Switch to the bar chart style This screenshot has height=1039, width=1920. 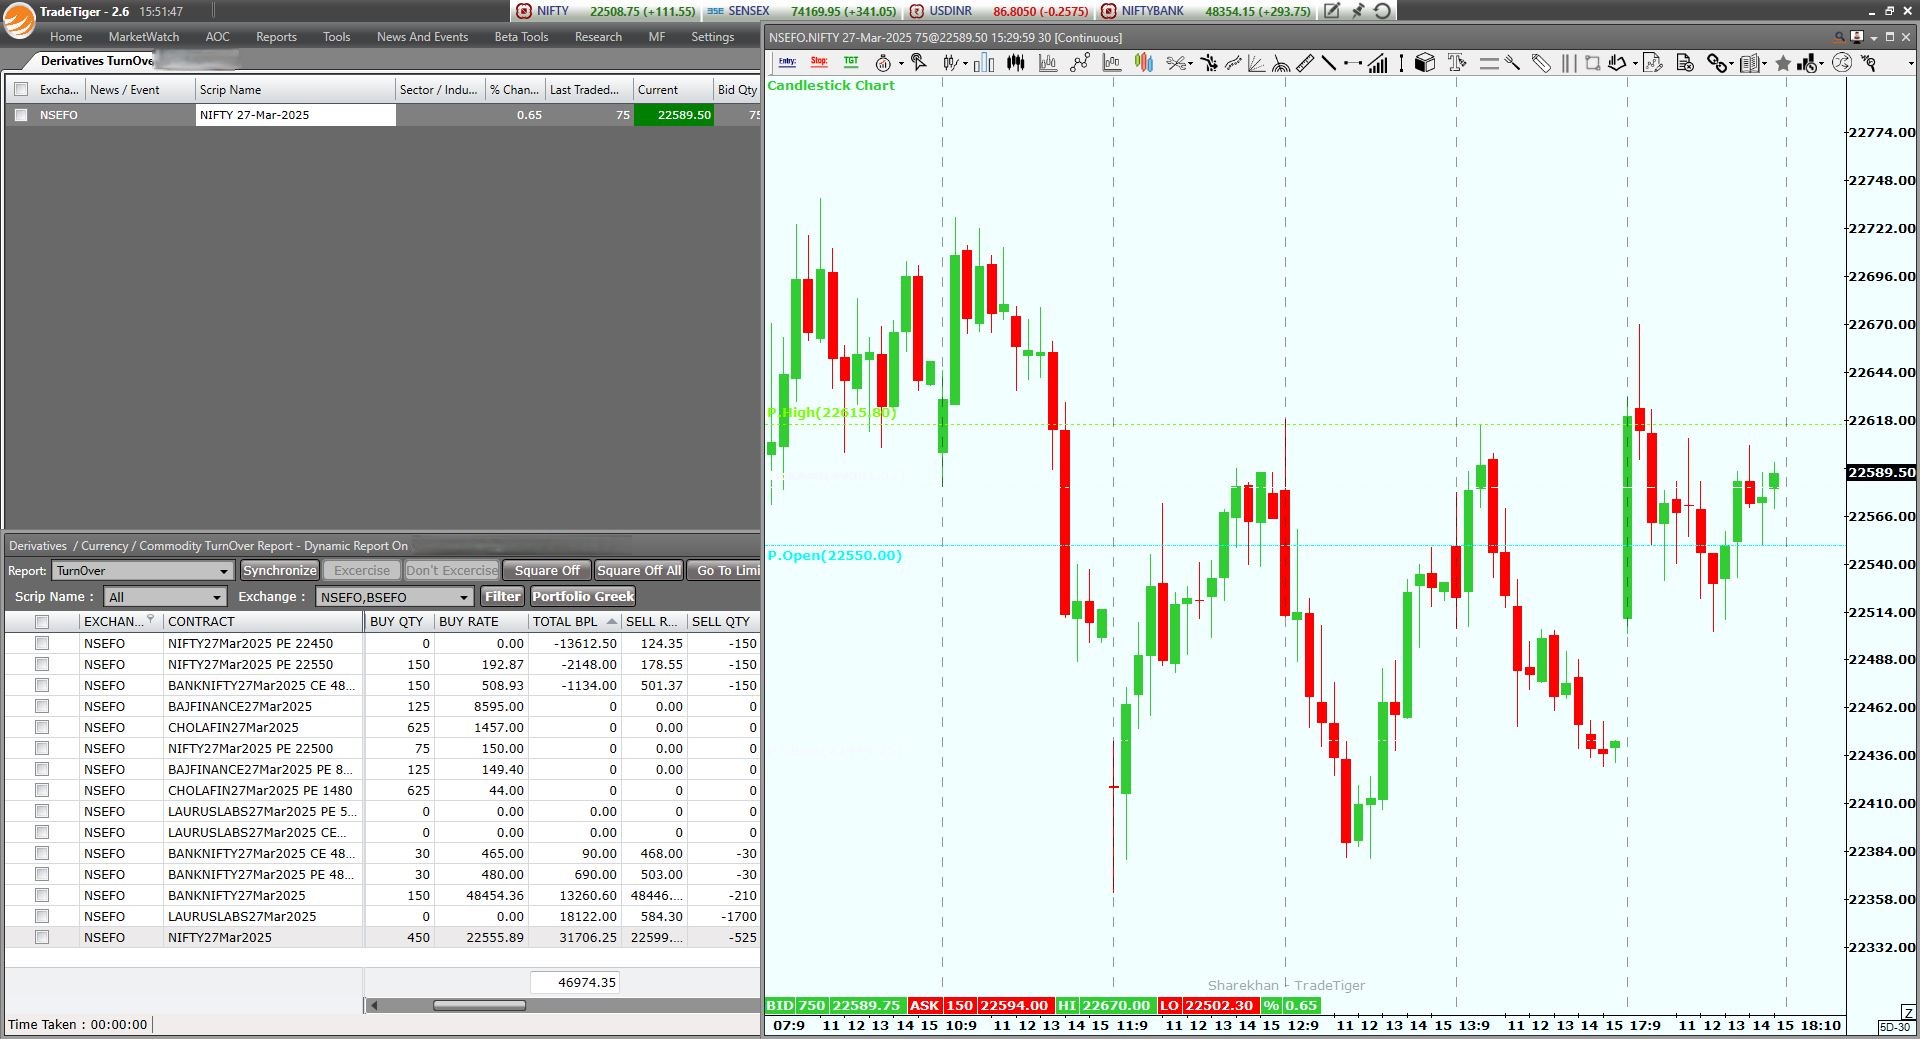pyautogui.click(x=984, y=63)
